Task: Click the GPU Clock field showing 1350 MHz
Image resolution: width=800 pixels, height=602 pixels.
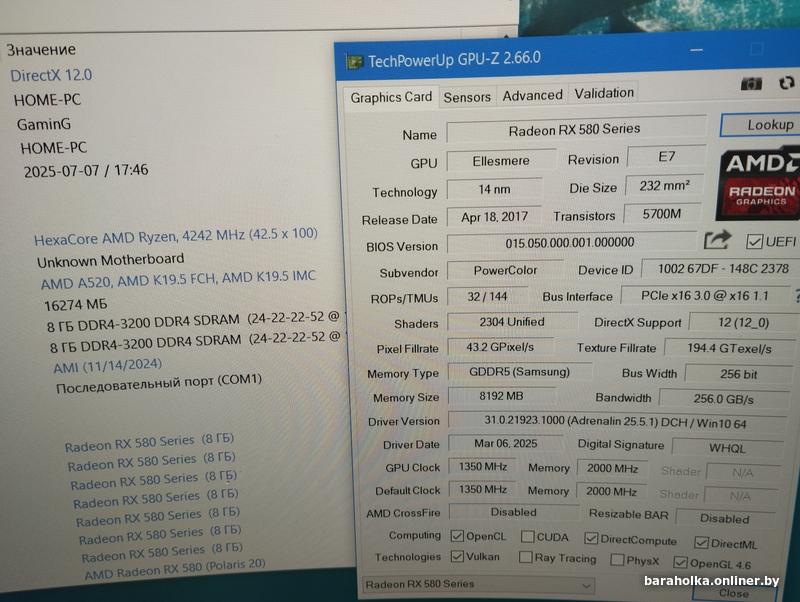Action: click(482, 466)
